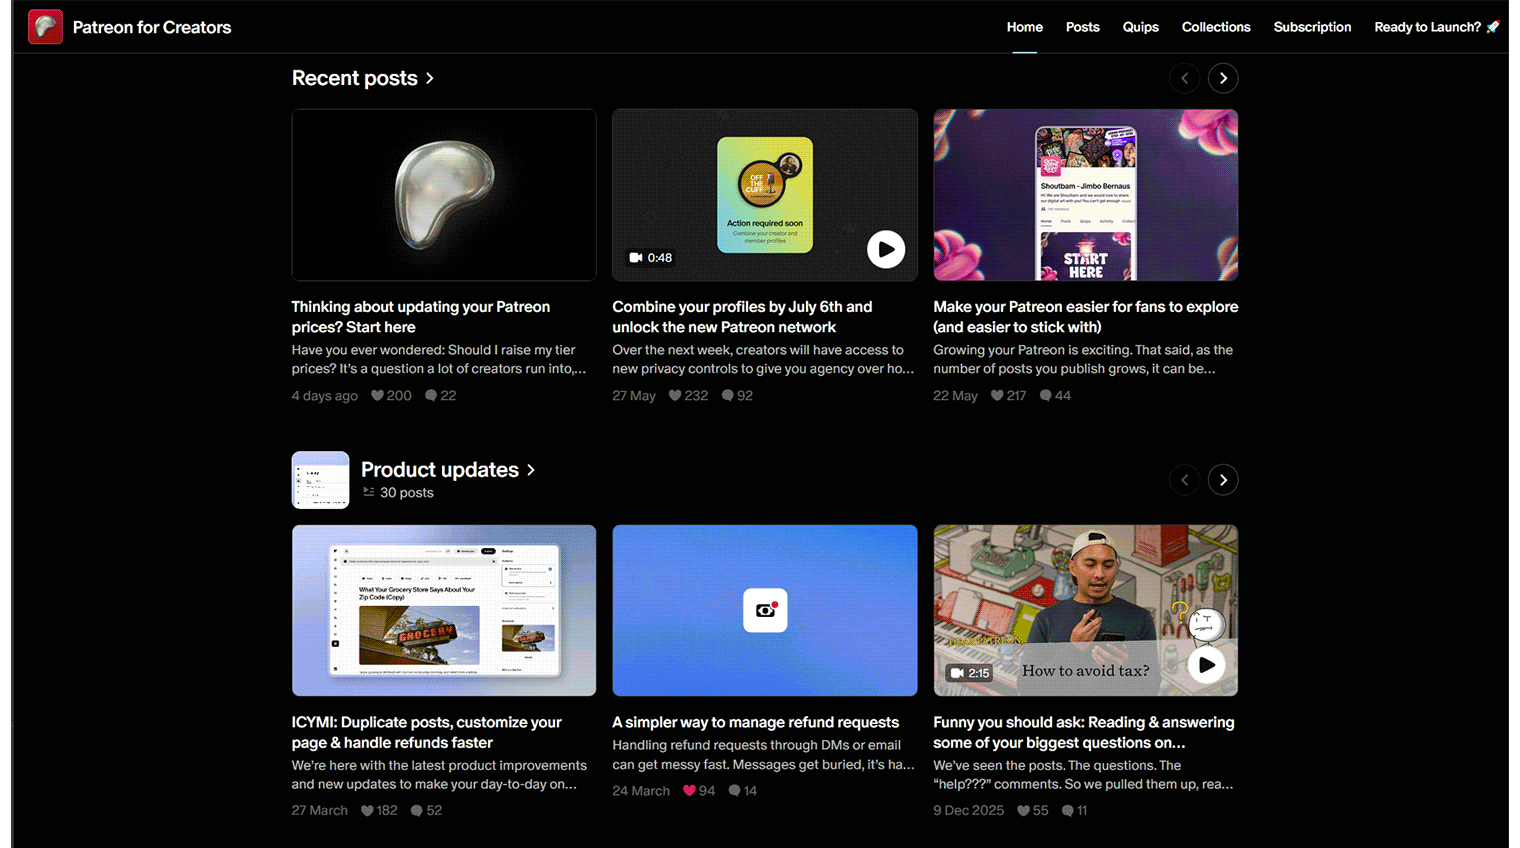Click the 2:15 video duration badge
This screenshot has height=848, width=1520.
click(969, 673)
